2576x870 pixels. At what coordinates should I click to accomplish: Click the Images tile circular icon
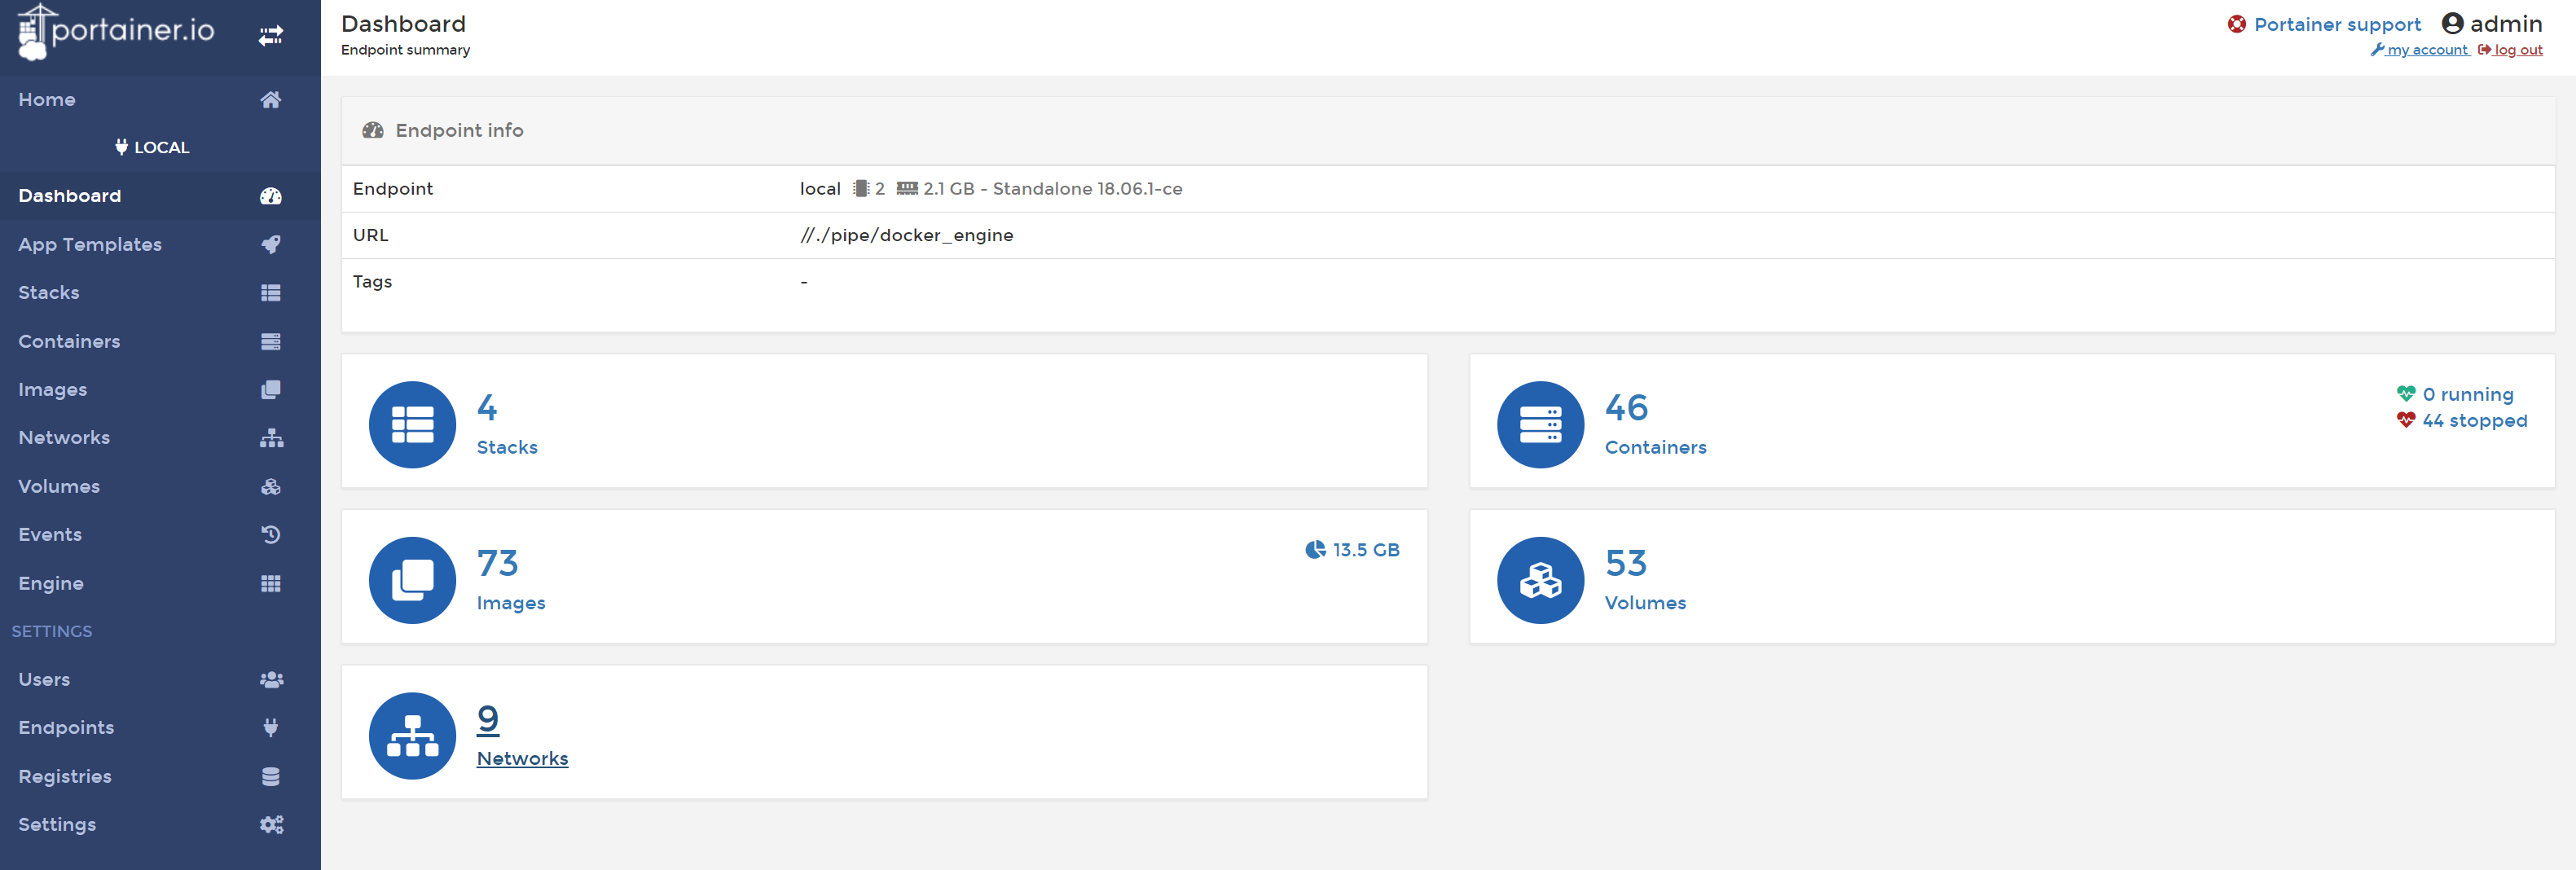[412, 580]
